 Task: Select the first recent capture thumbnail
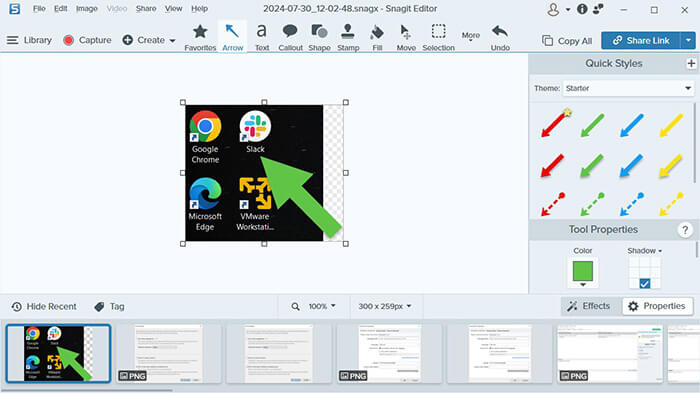coord(58,354)
